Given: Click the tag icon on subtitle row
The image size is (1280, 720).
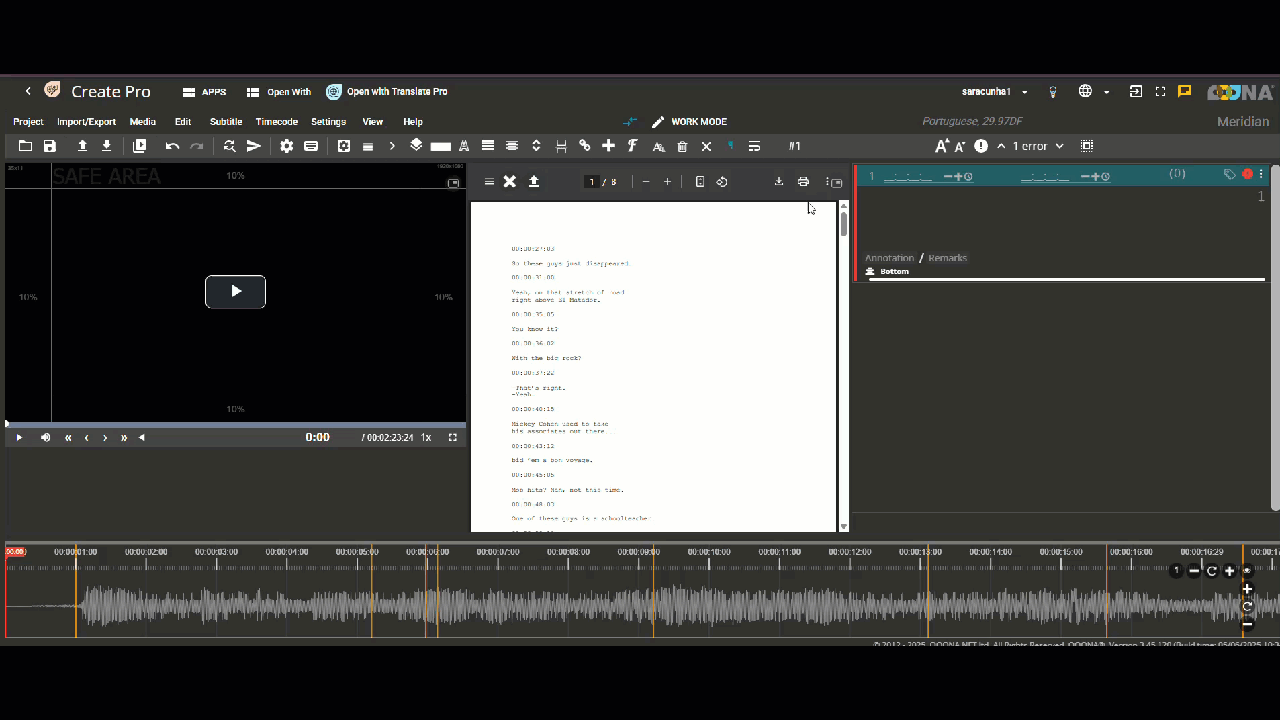Looking at the screenshot, I should pos(1229,175).
